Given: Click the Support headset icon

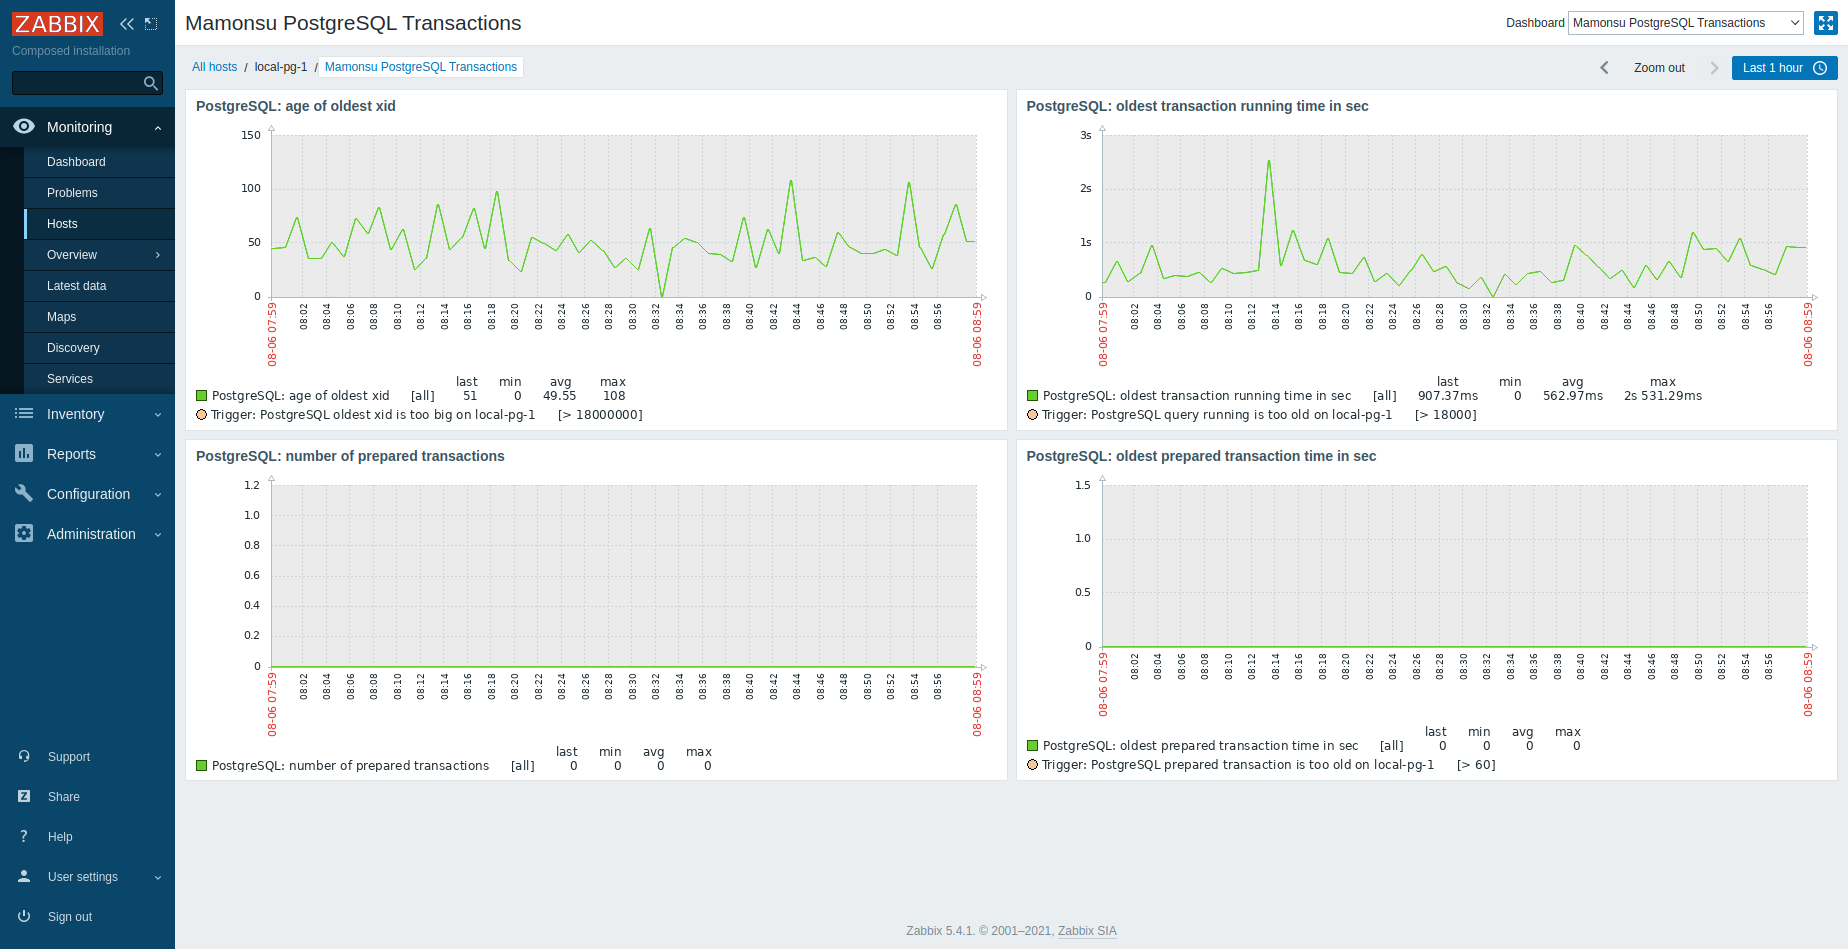Looking at the screenshot, I should [24, 756].
